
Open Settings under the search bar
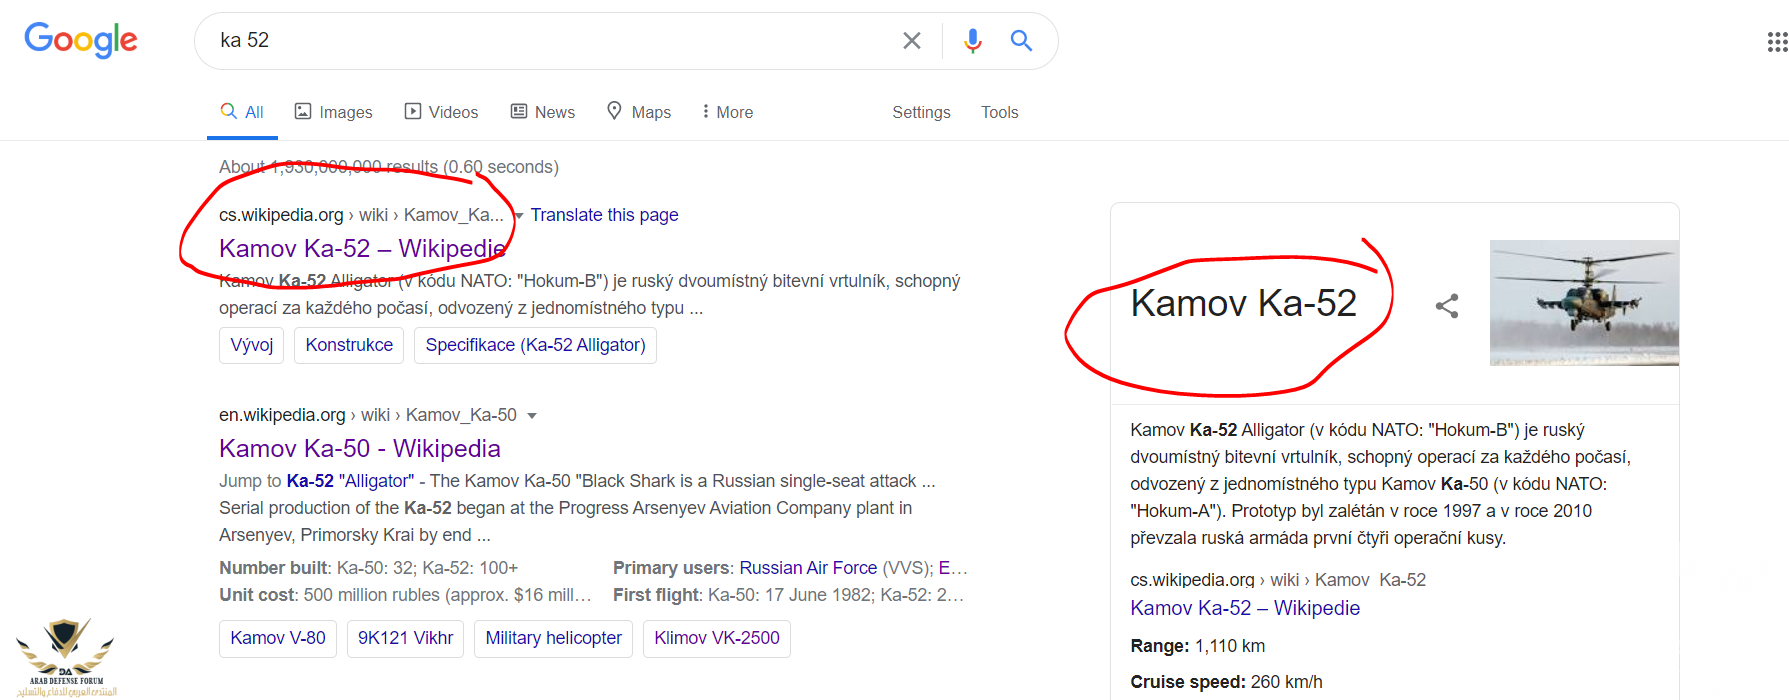(x=921, y=112)
